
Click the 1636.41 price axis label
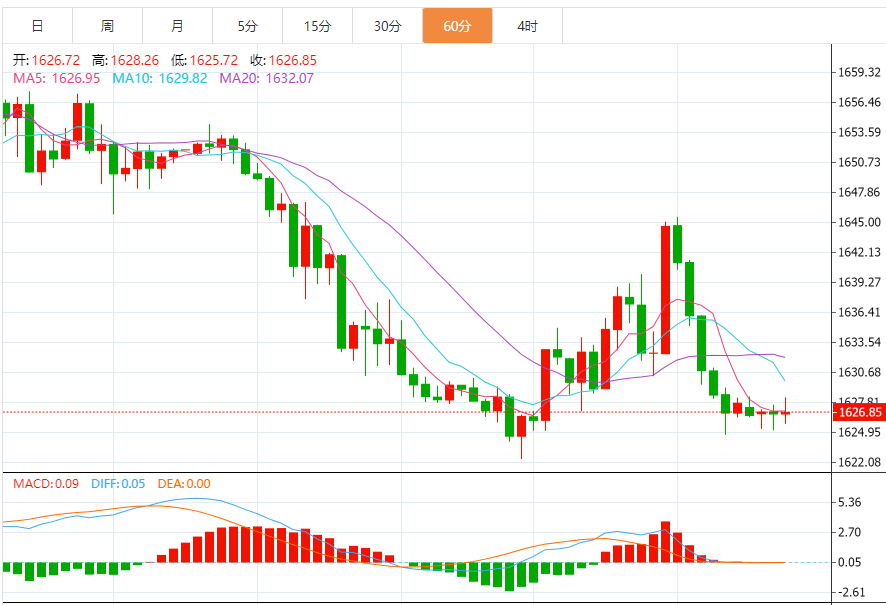[859, 312]
